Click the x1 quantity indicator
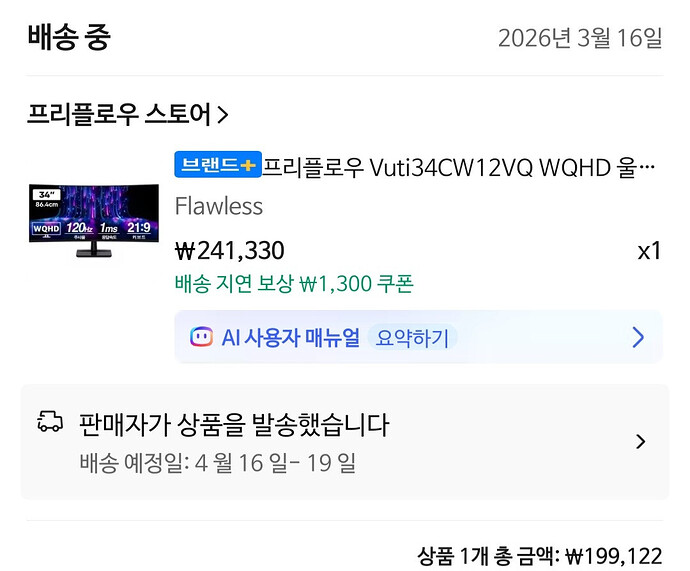 pyautogui.click(x=649, y=251)
